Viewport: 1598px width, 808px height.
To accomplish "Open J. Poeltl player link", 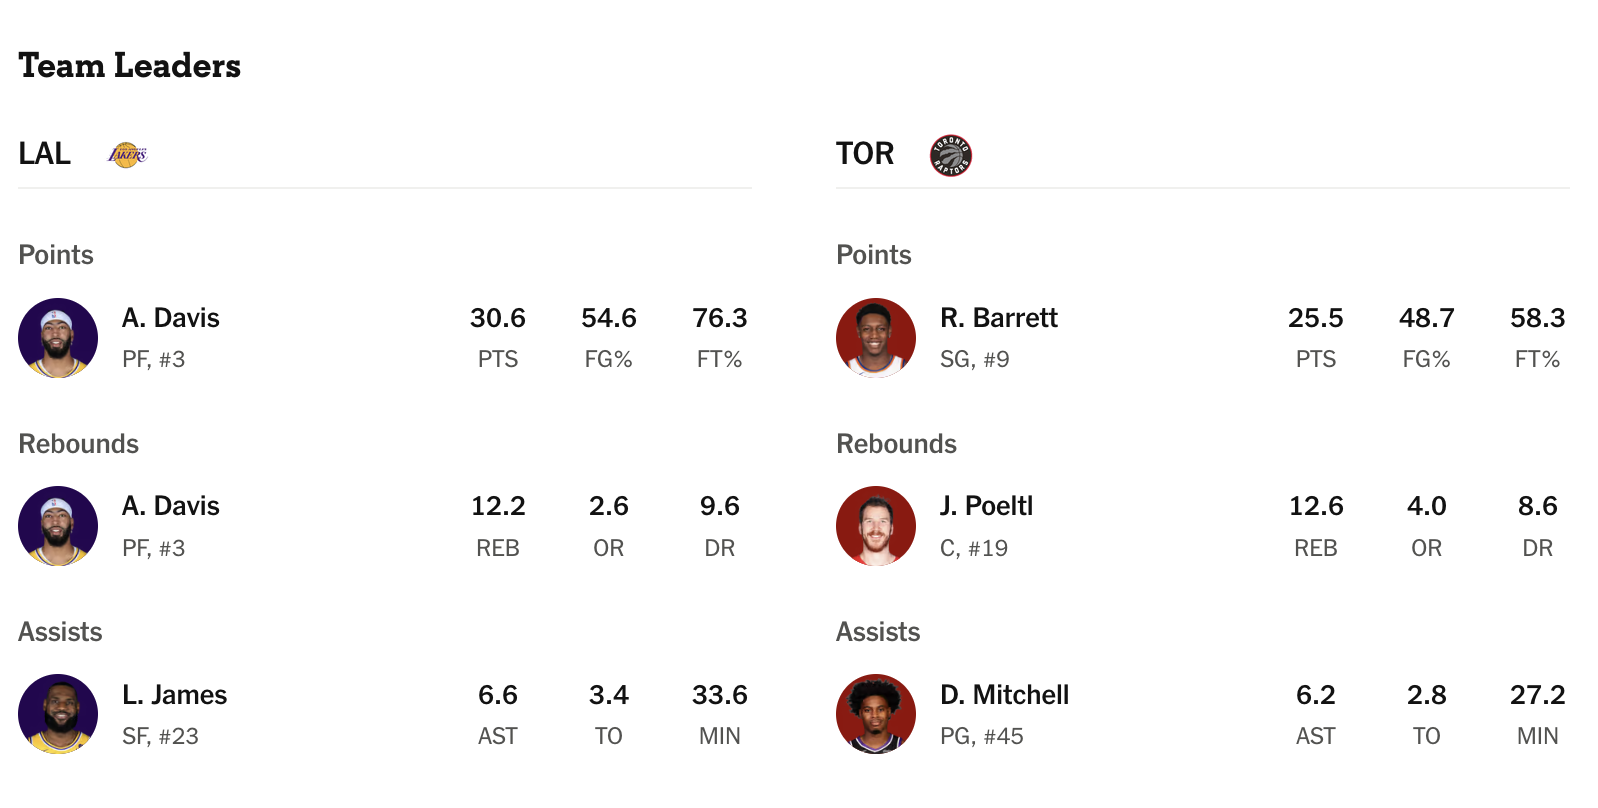I will tap(987, 506).
